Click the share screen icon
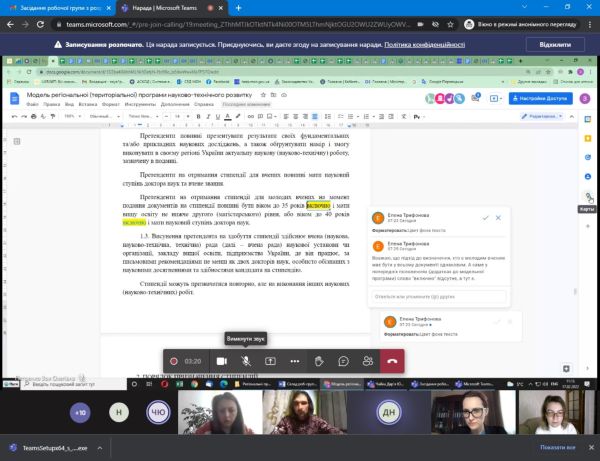Image resolution: width=600 pixels, height=461 pixels. click(270, 360)
